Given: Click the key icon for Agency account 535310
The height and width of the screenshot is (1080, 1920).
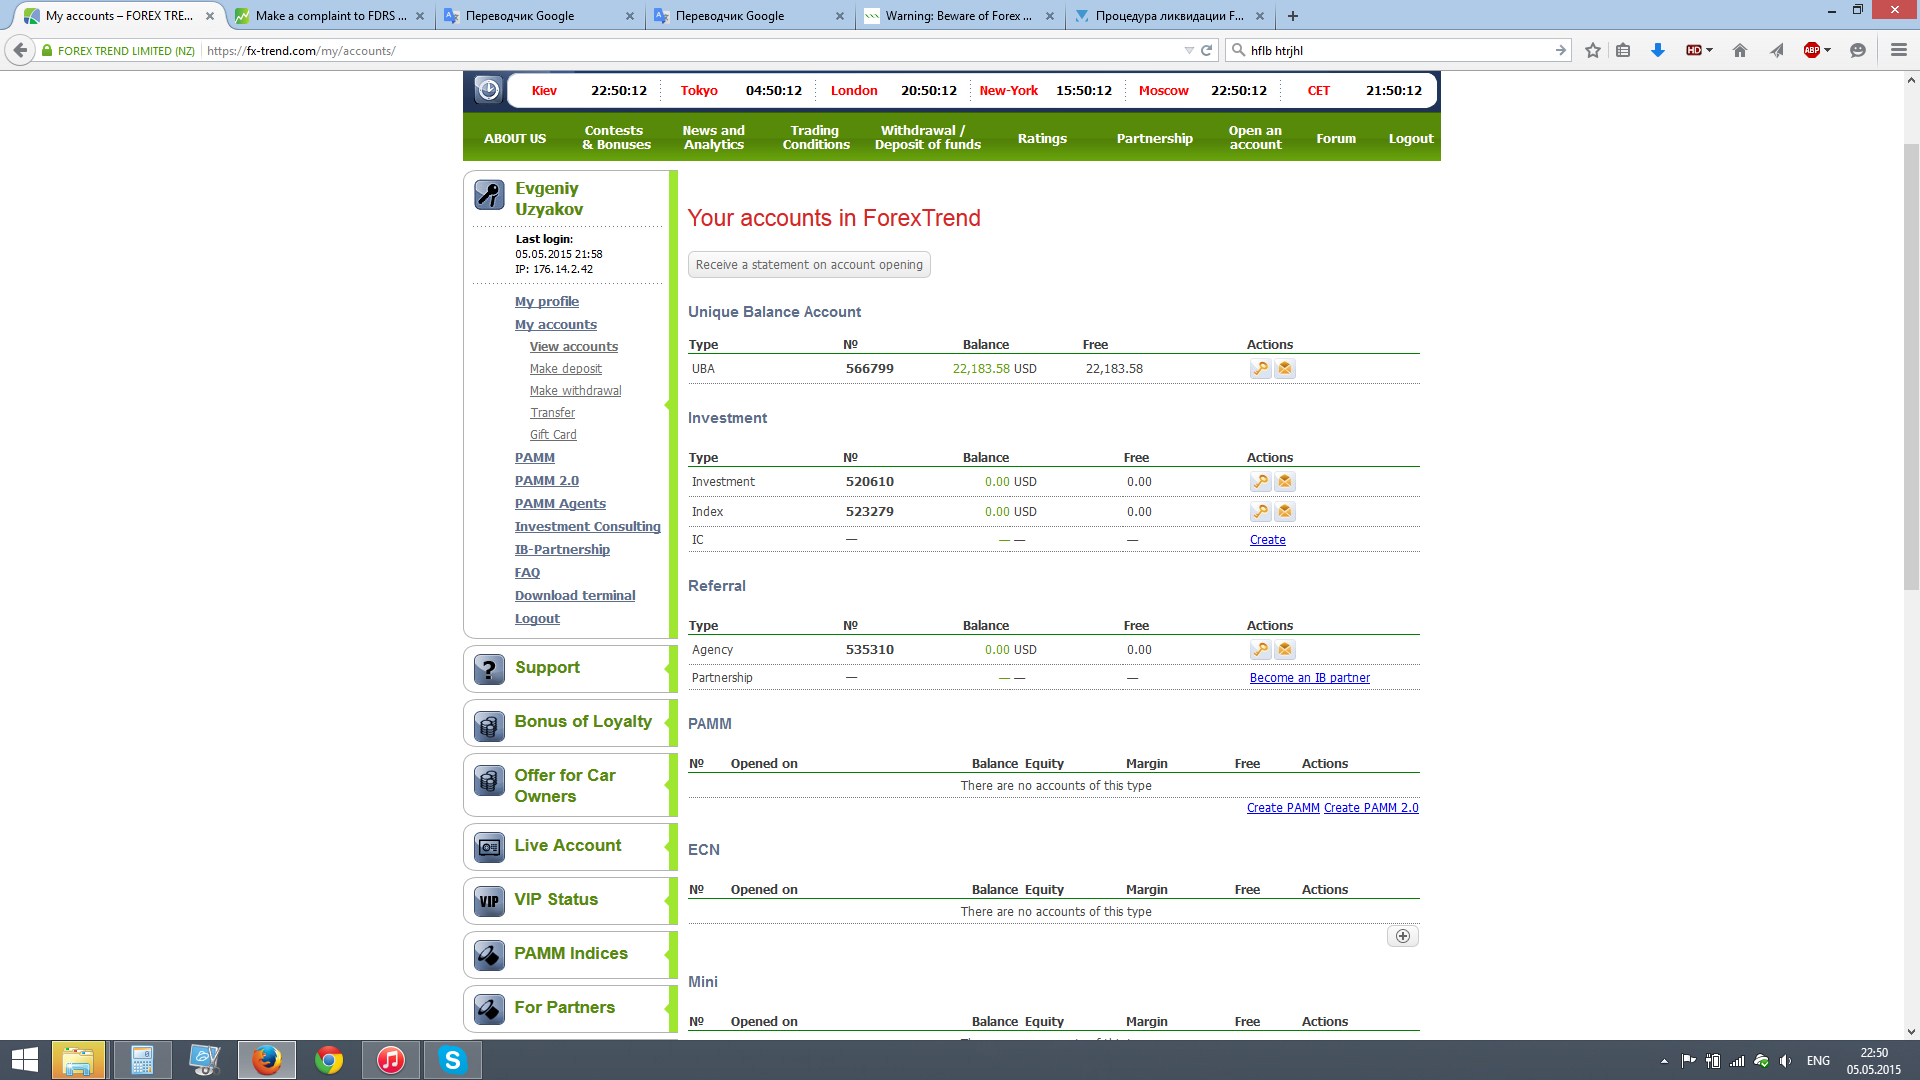Looking at the screenshot, I should [1260, 650].
